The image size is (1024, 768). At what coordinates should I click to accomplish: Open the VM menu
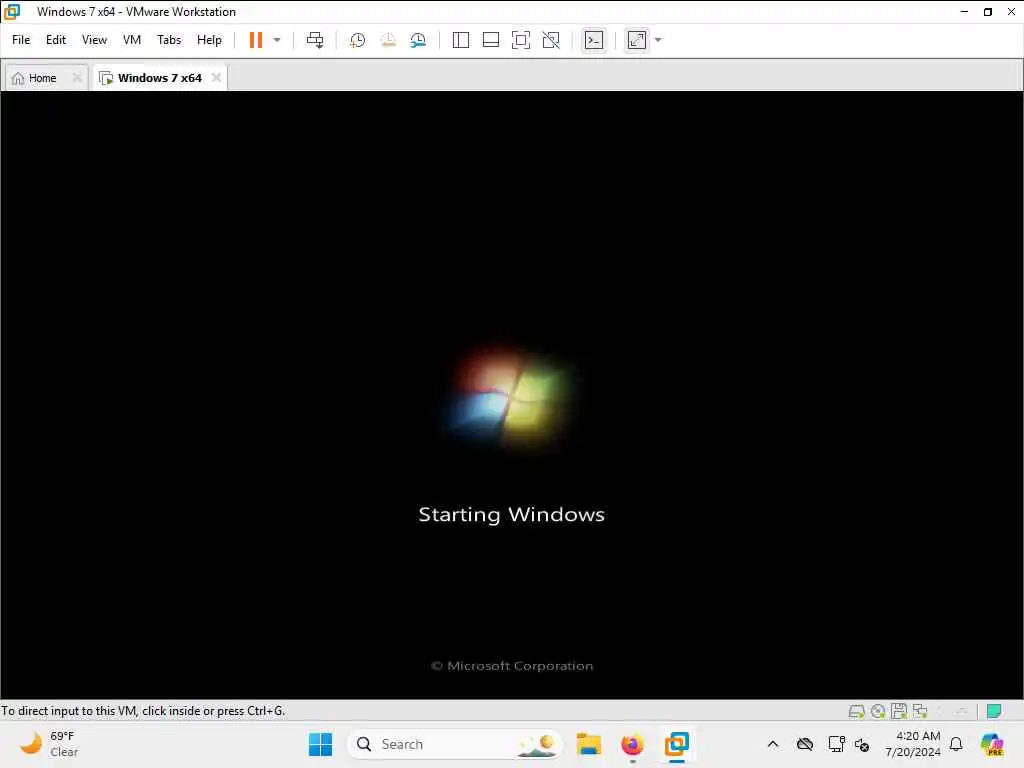[x=132, y=40]
